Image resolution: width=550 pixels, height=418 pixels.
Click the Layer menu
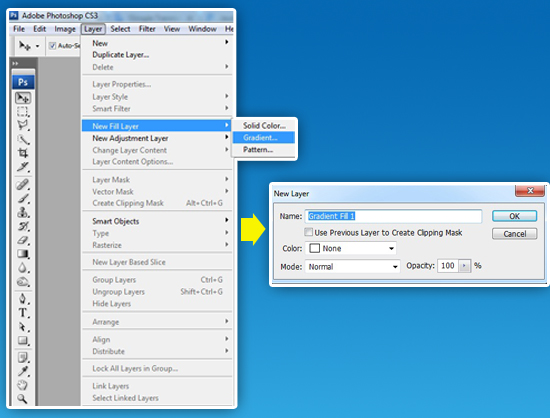click(x=93, y=29)
